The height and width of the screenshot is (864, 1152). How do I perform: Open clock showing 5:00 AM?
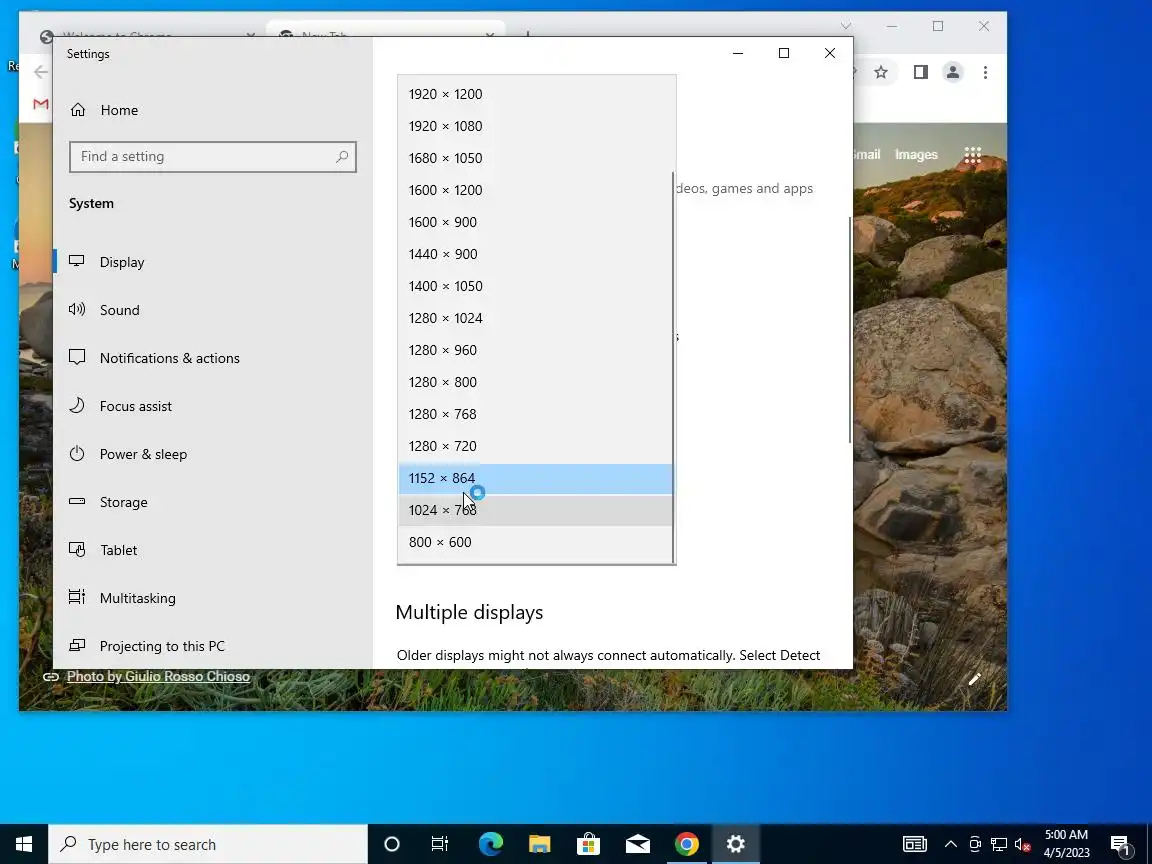[x=1067, y=844]
